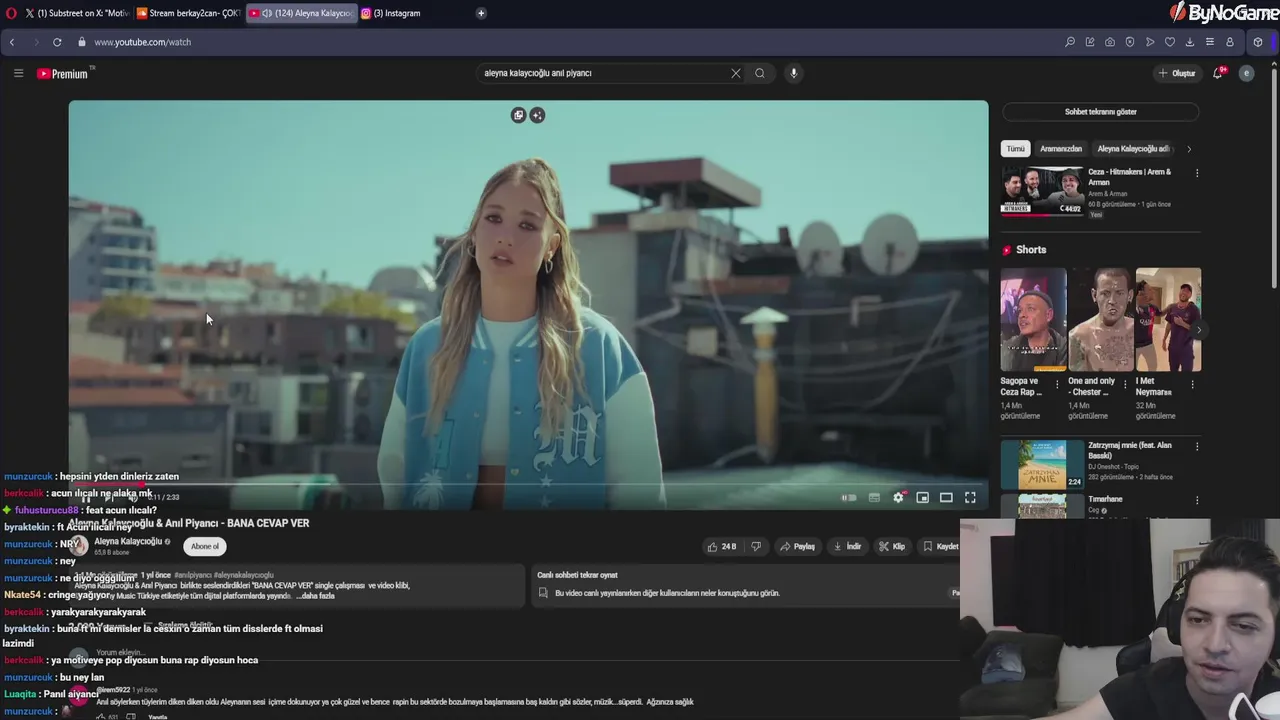Screen dimensions: 1280x720
Task: Open Zatrzymaj mnie video thumbnail
Action: [x=1042, y=464]
